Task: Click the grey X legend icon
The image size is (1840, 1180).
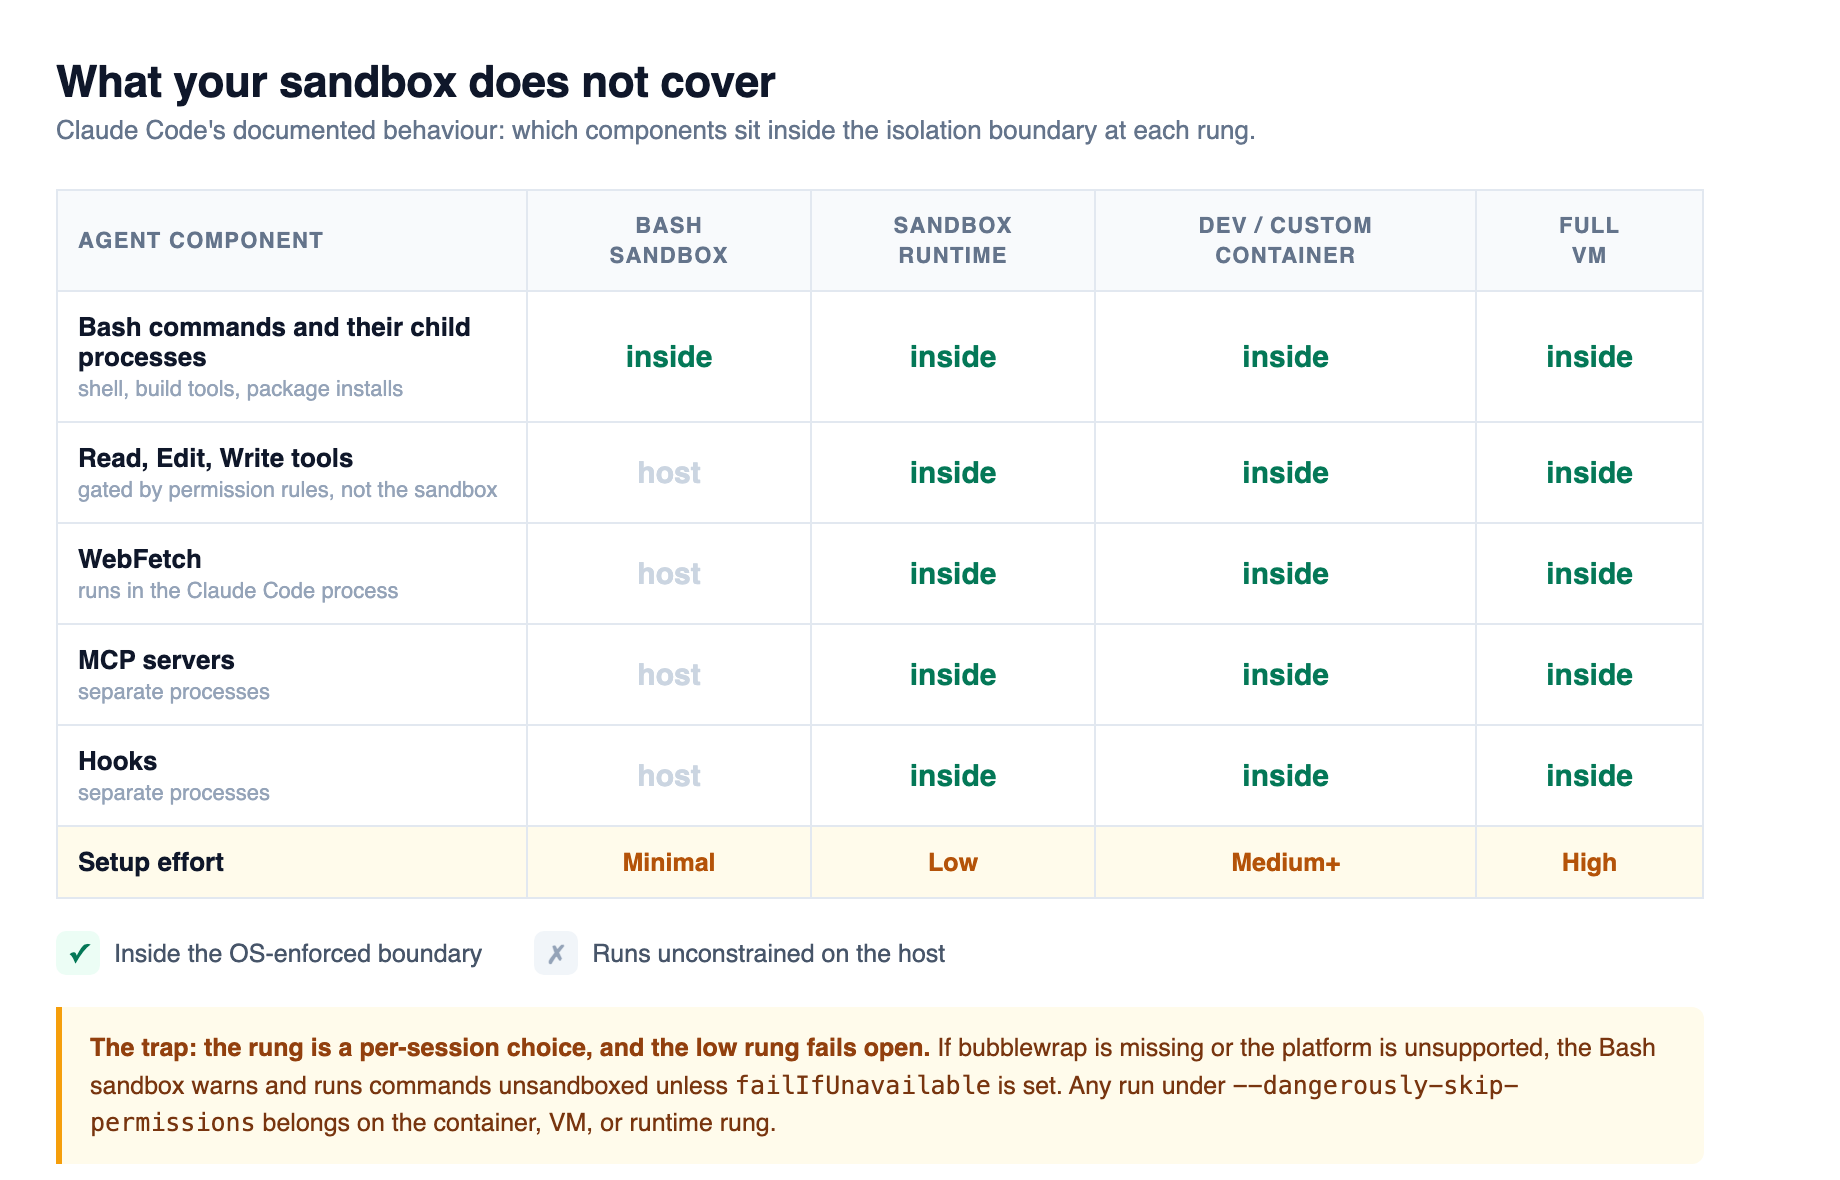Action: (556, 953)
